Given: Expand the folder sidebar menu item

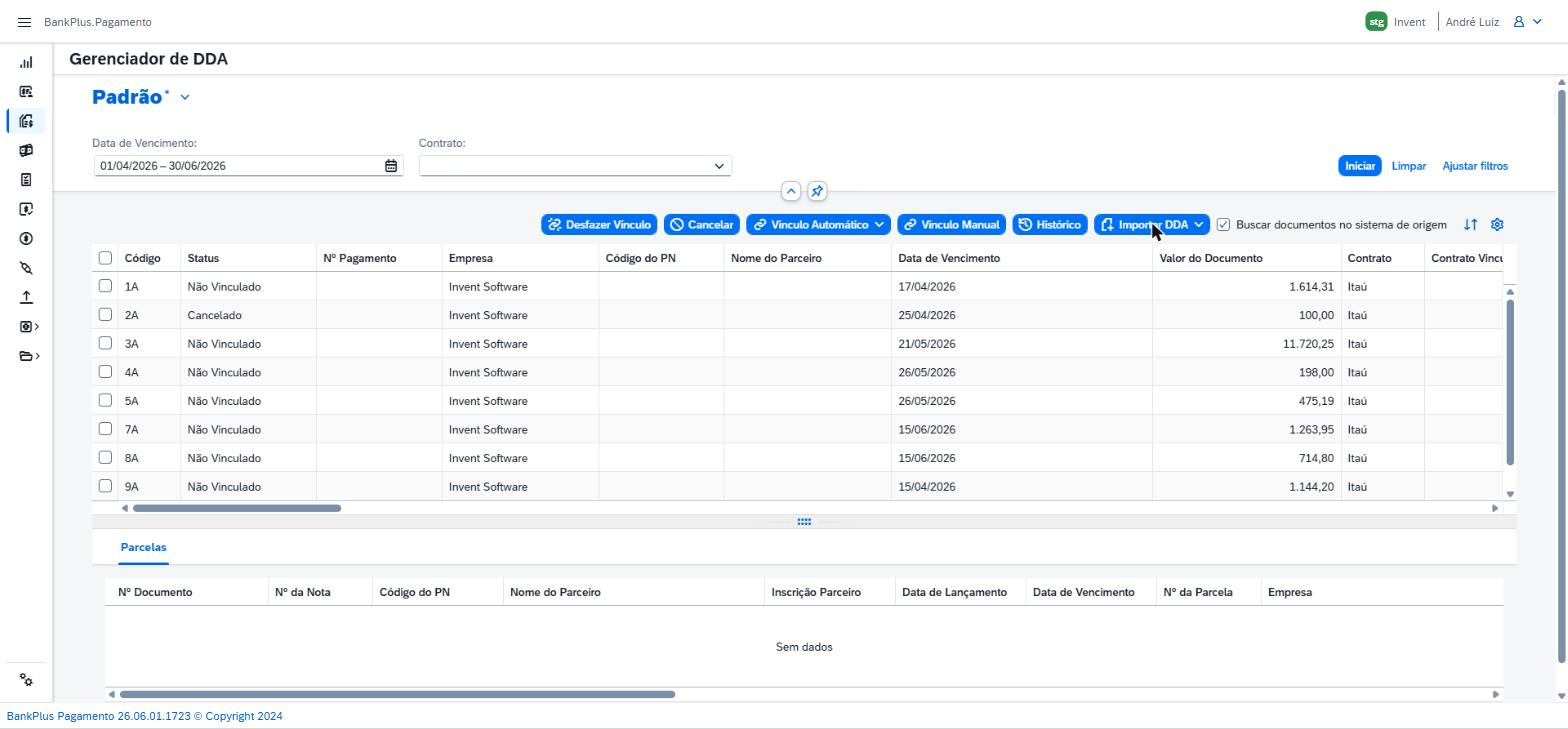Looking at the screenshot, I should coord(29,356).
